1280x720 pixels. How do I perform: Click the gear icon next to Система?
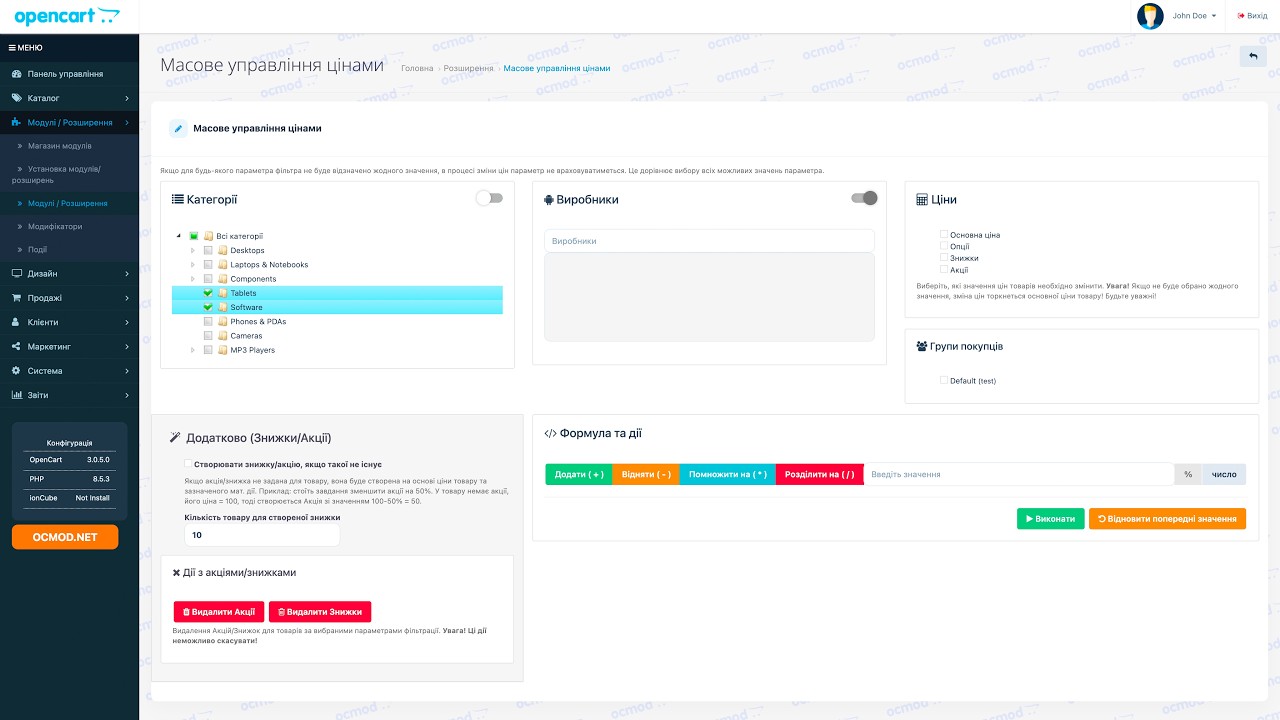point(17,371)
